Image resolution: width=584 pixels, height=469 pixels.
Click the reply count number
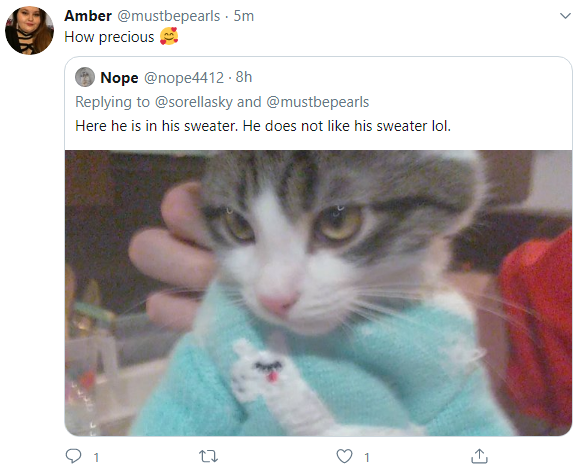(96, 457)
